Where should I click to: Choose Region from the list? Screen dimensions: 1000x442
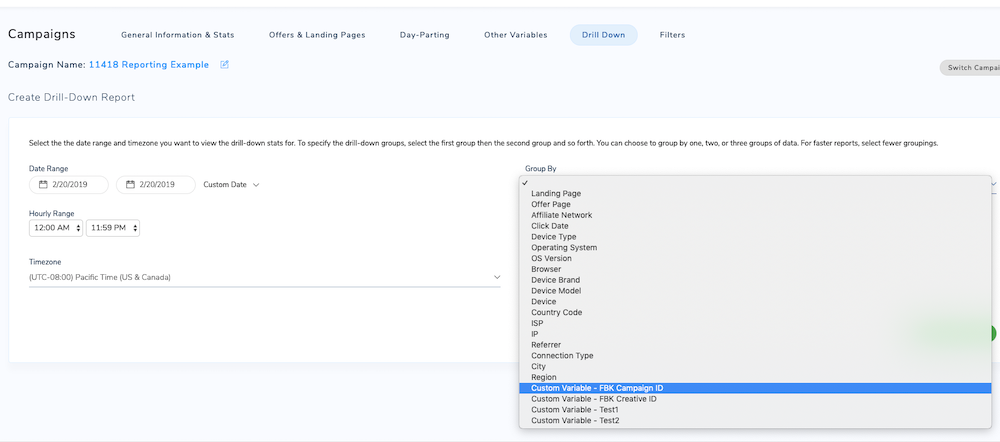[x=755, y=377]
